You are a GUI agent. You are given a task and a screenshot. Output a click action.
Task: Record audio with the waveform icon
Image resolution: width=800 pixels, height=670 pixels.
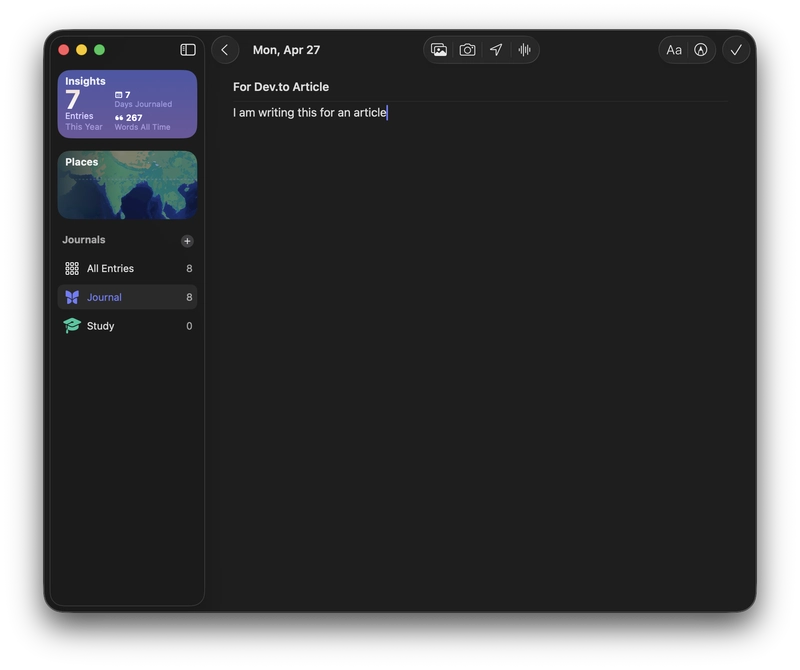[524, 49]
